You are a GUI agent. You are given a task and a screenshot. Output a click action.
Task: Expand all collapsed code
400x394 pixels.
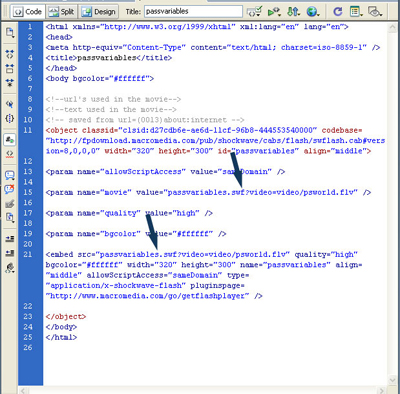10,83
